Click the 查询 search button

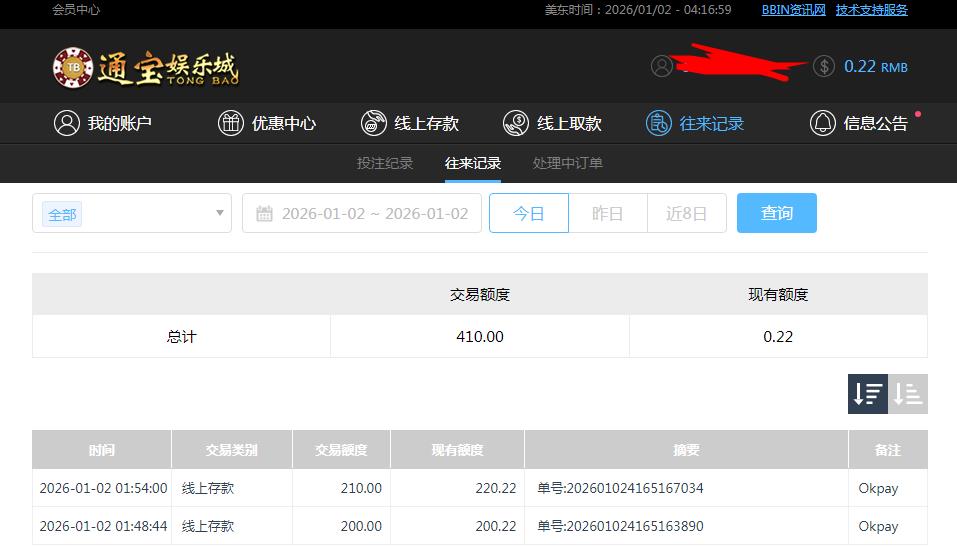(776, 213)
